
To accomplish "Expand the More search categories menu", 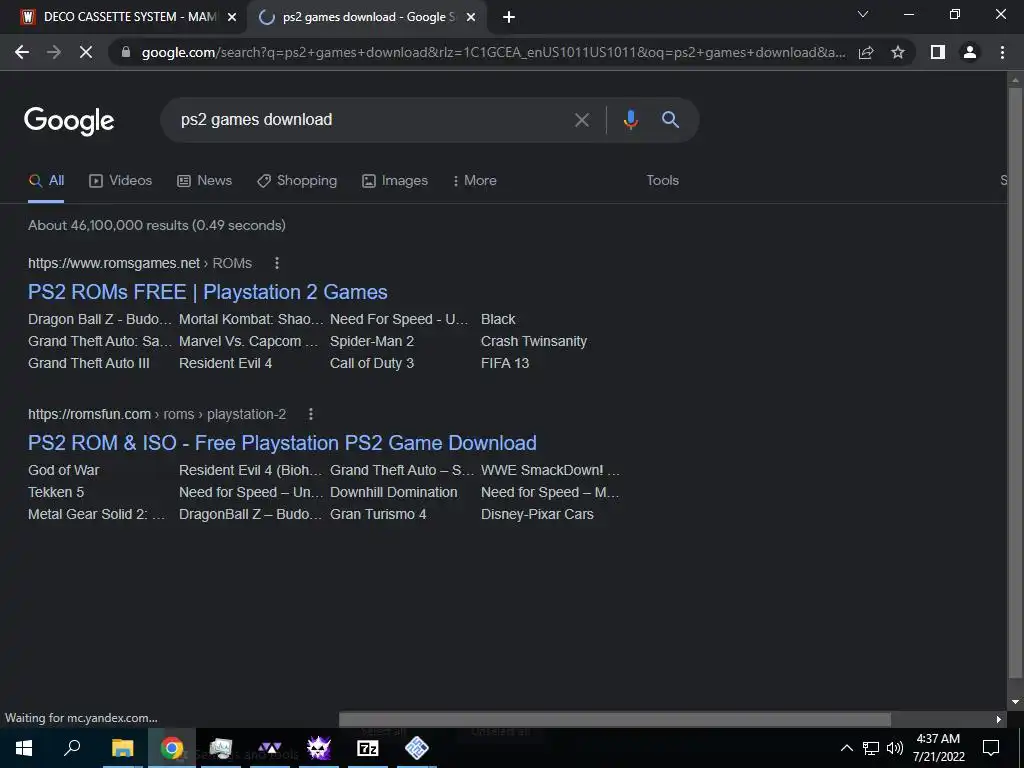I will pos(475,181).
